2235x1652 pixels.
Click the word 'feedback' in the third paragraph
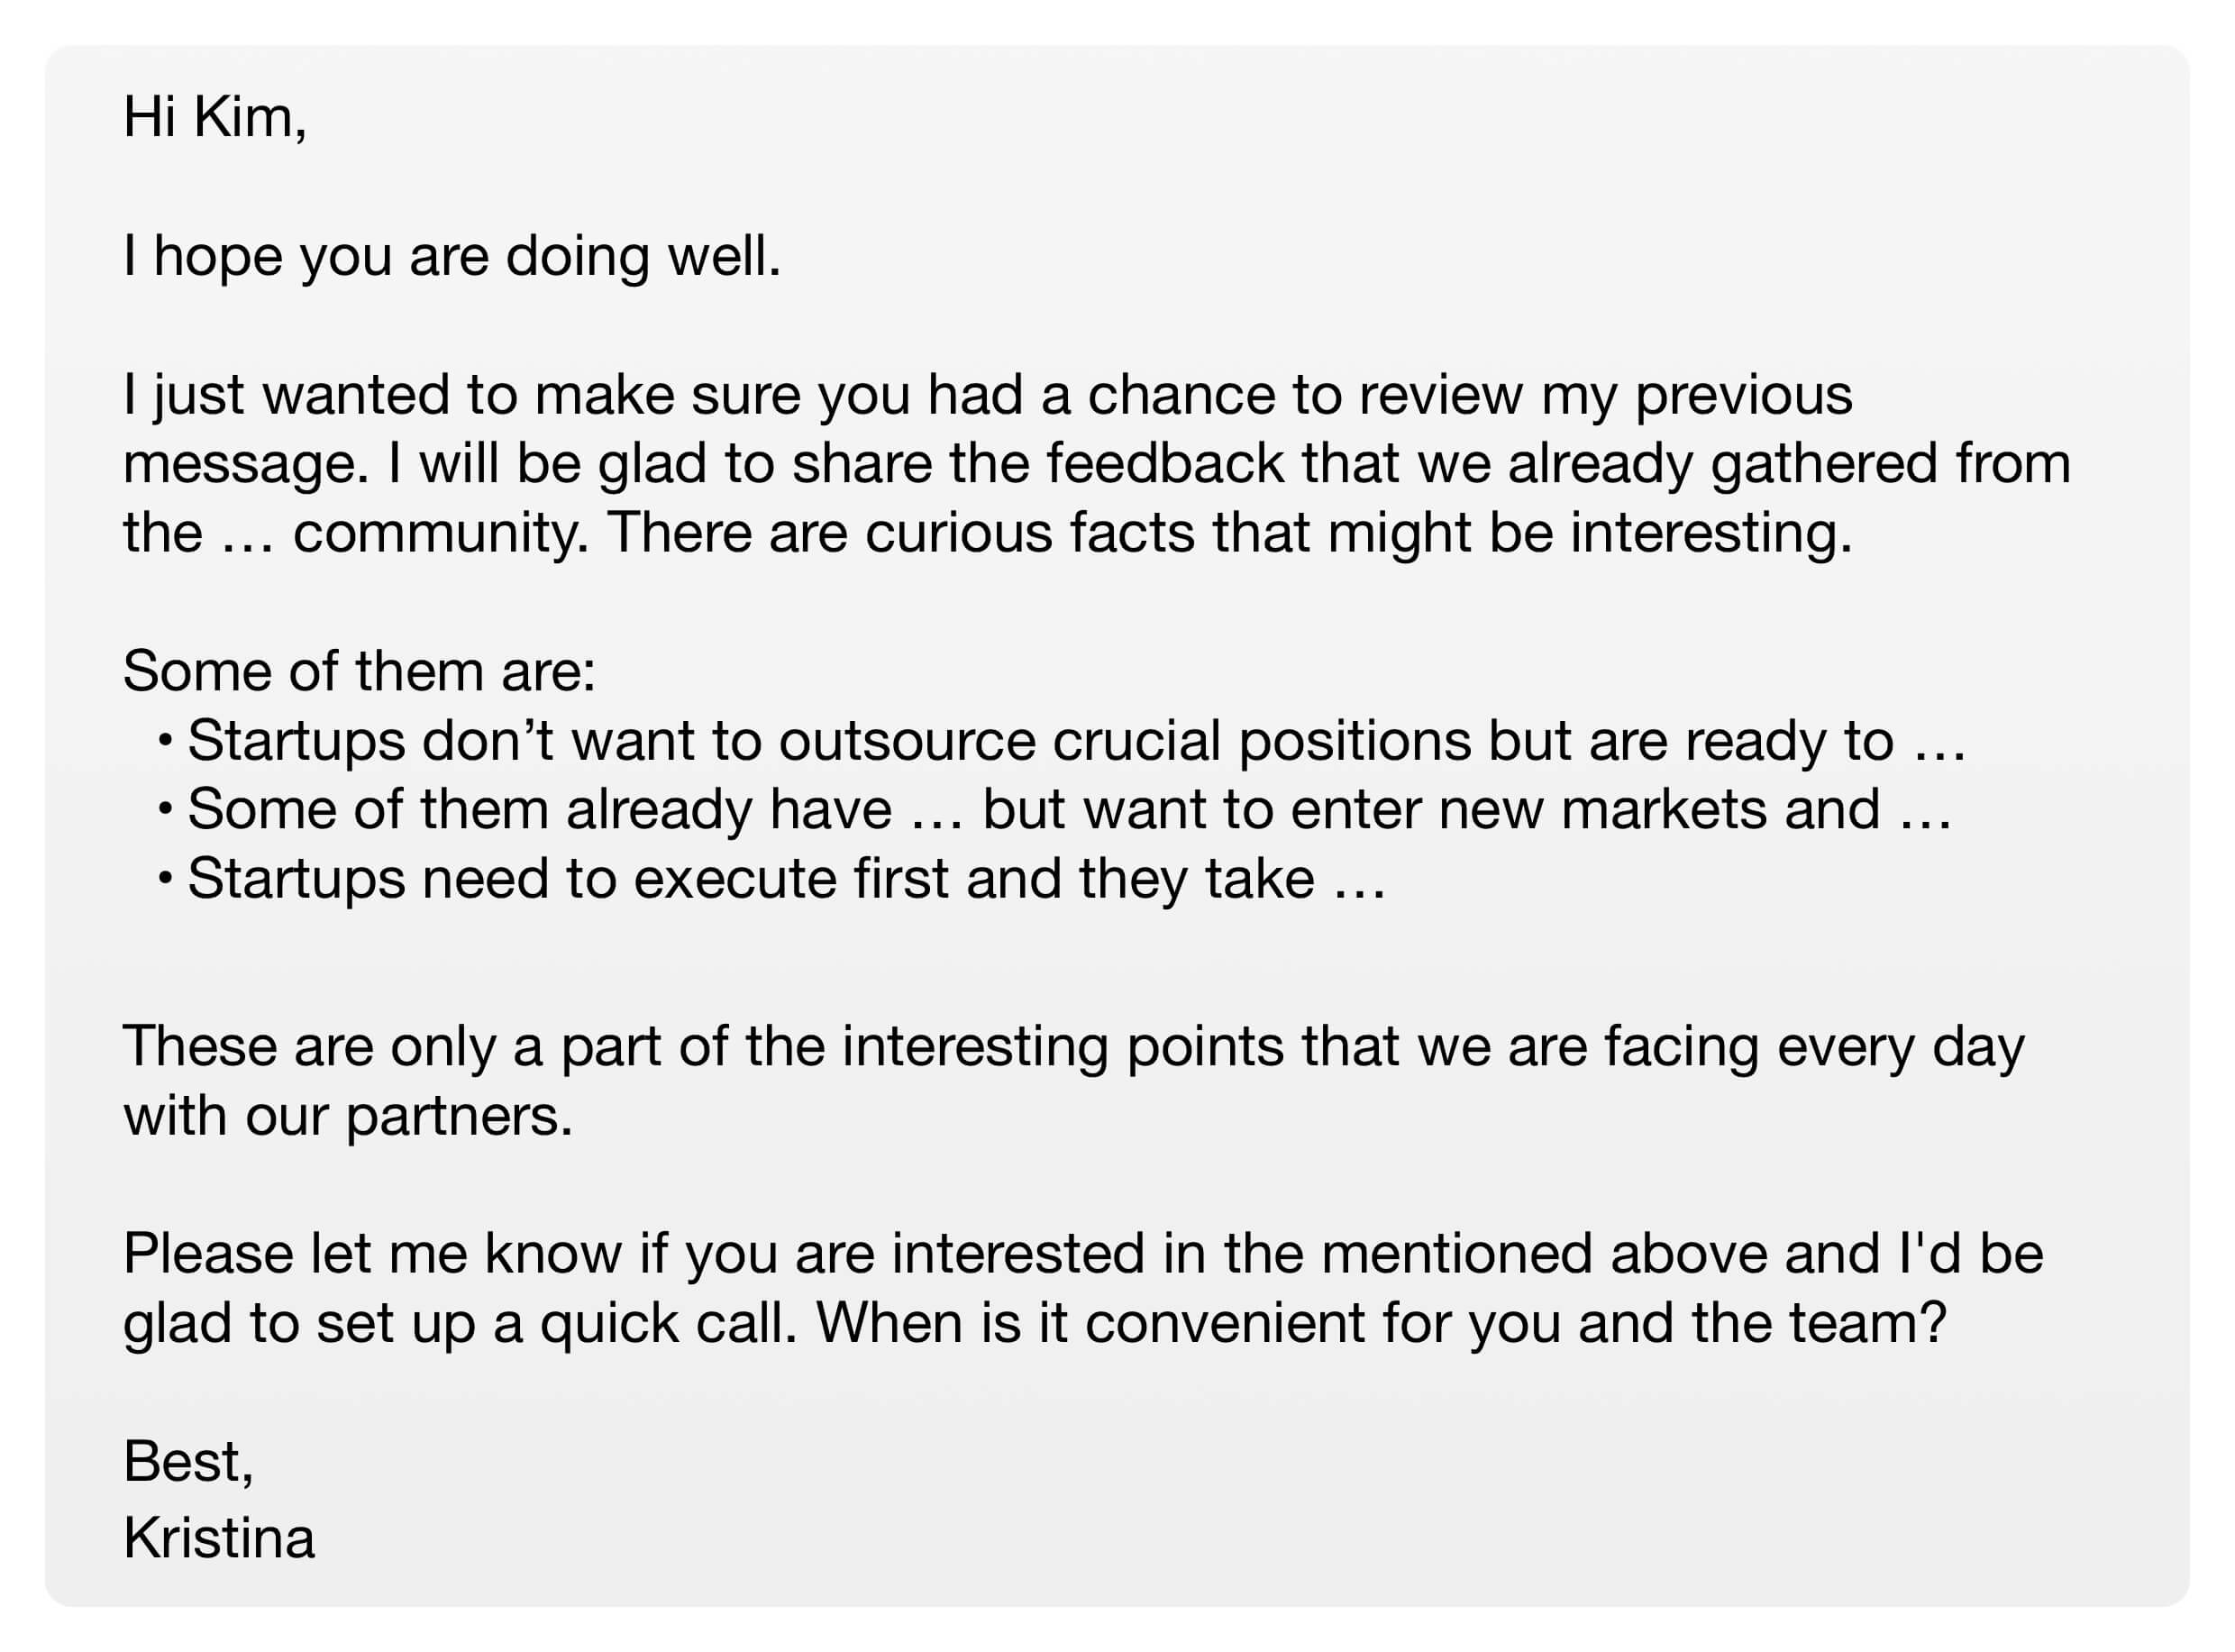1165,463
